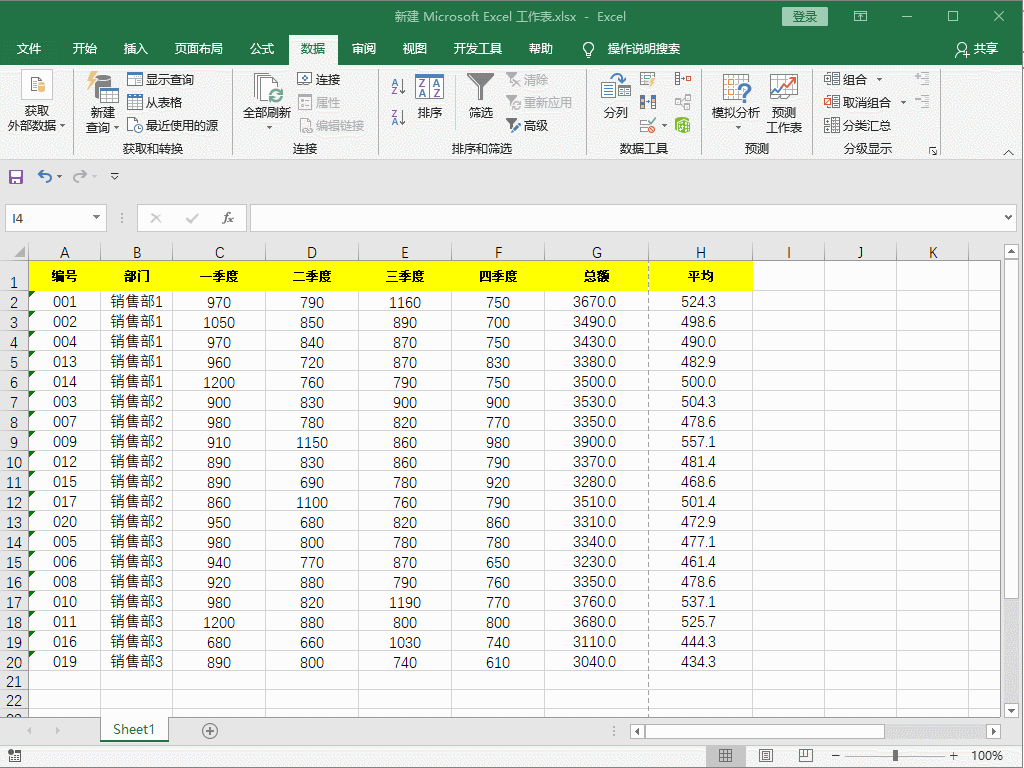Click the Share (共享) button
1024x768 pixels.
coord(976,49)
